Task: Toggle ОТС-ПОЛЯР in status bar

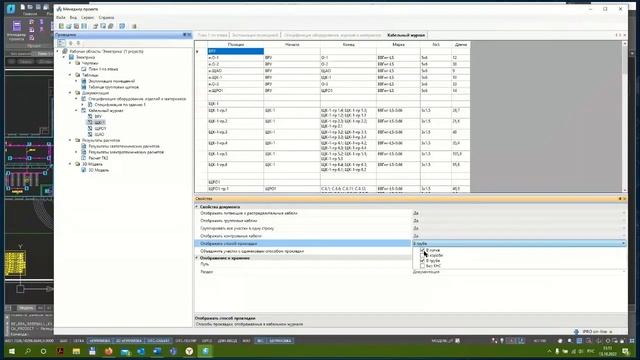Action: pyautogui.click(x=186, y=341)
